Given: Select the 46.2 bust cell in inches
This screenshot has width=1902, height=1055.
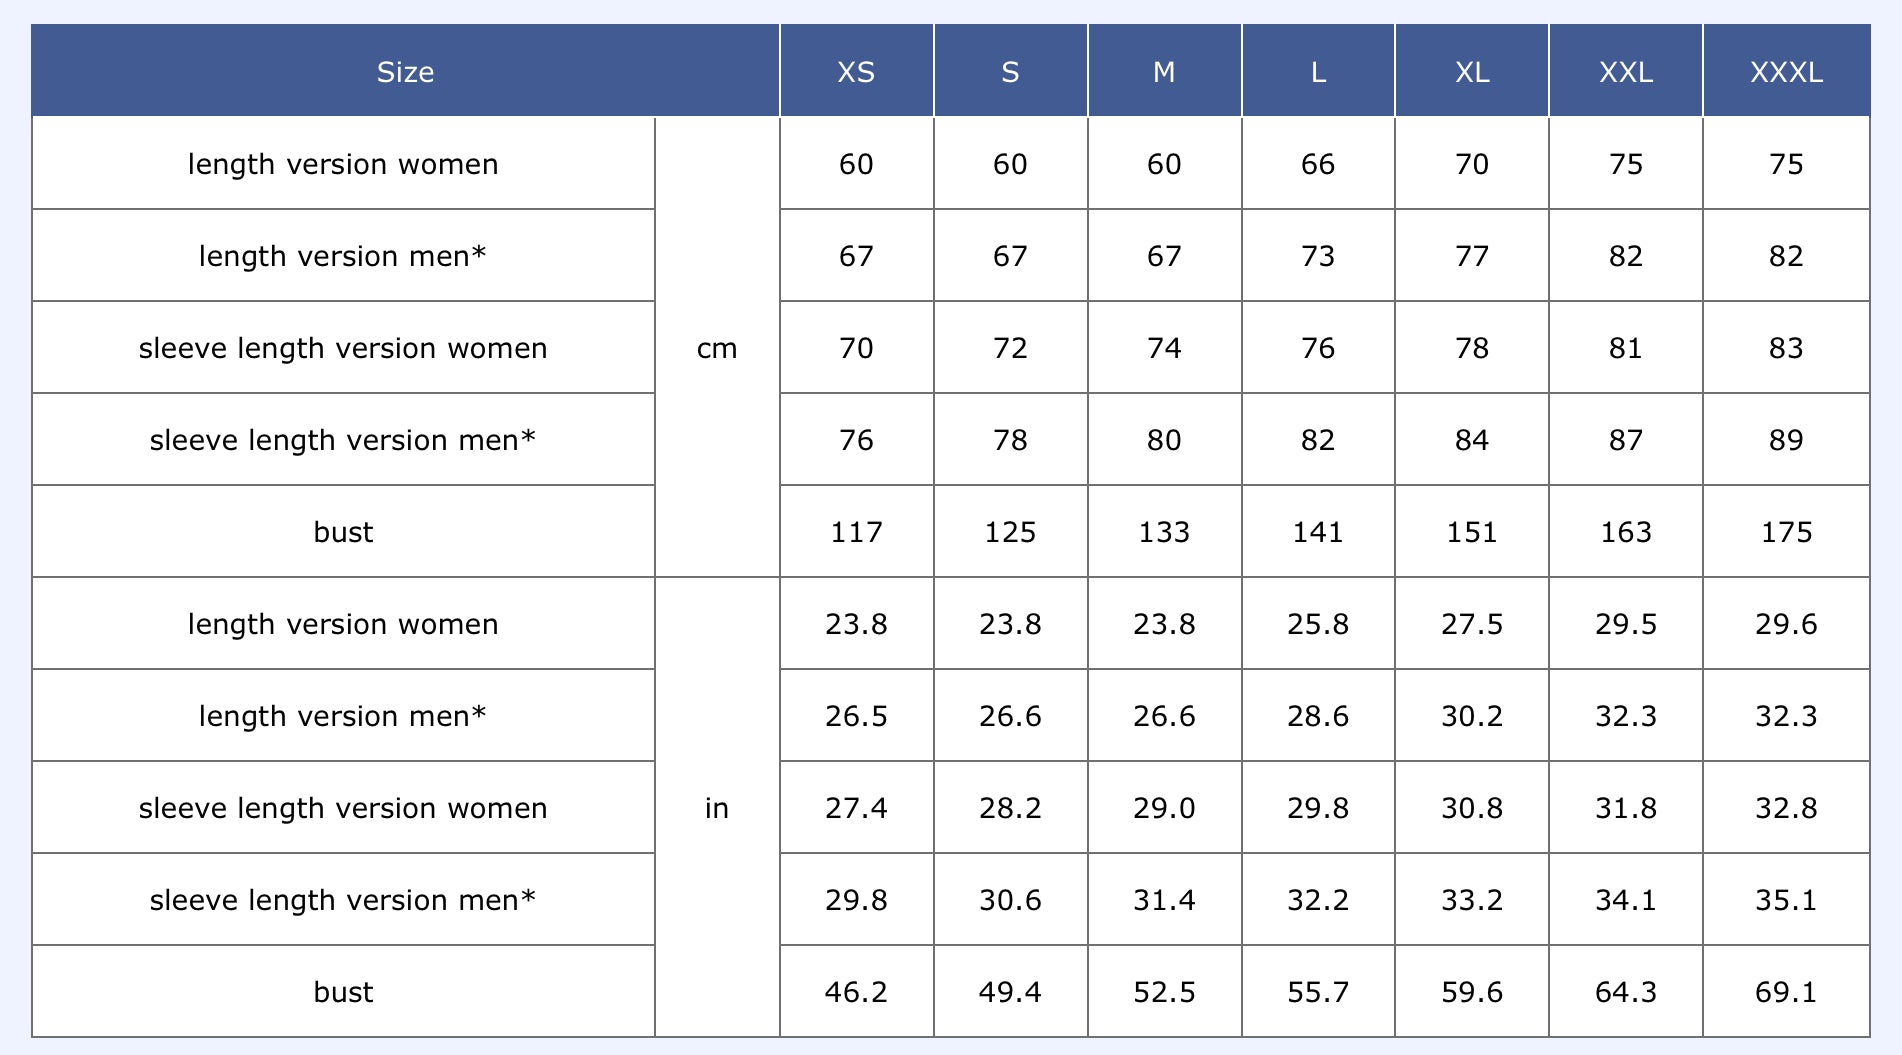Looking at the screenshot, I should (x=856, y=992).
